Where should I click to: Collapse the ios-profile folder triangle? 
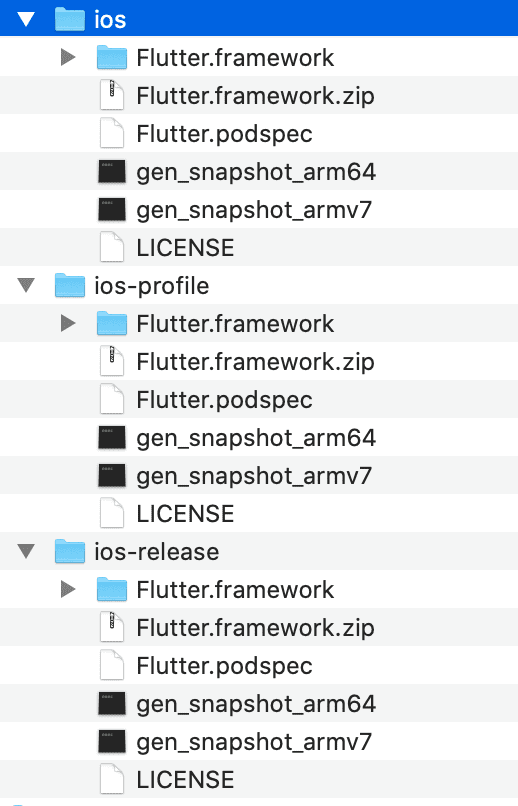[26, 285]
